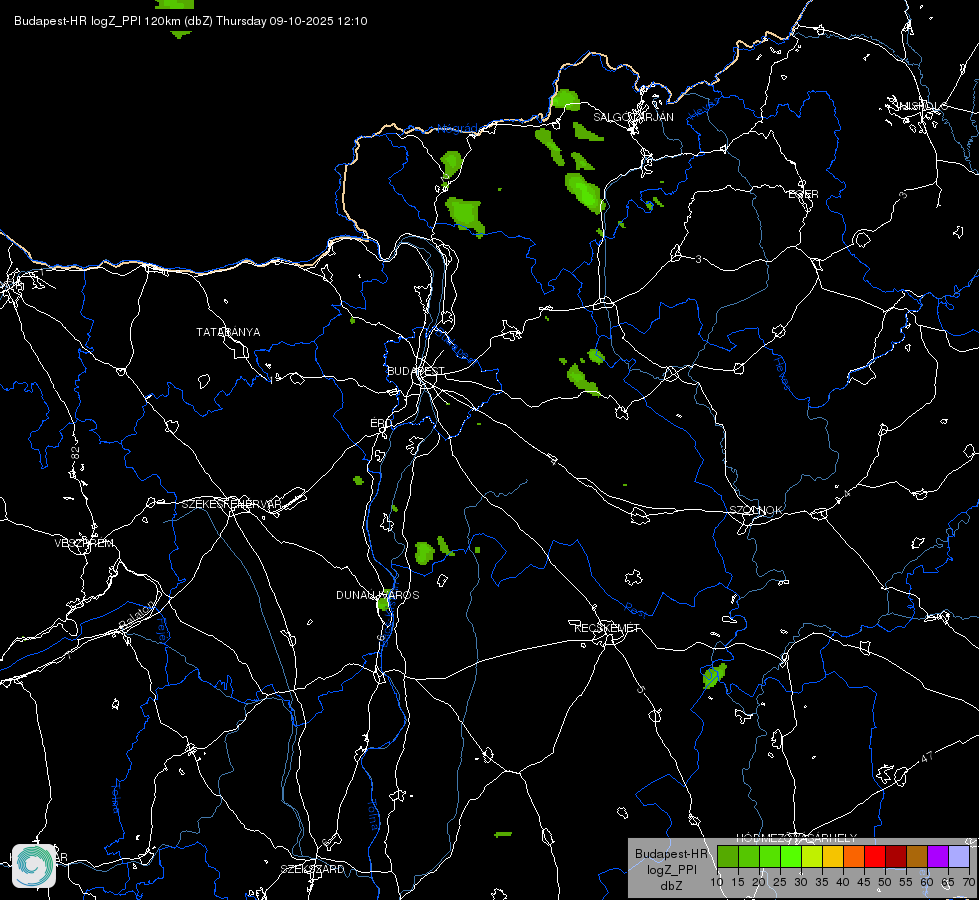Image resolution: width=979 pixels, height=900 pixels.
Task: Select the 25-30 dBZ bright green swatch
Action: (791, 856)
